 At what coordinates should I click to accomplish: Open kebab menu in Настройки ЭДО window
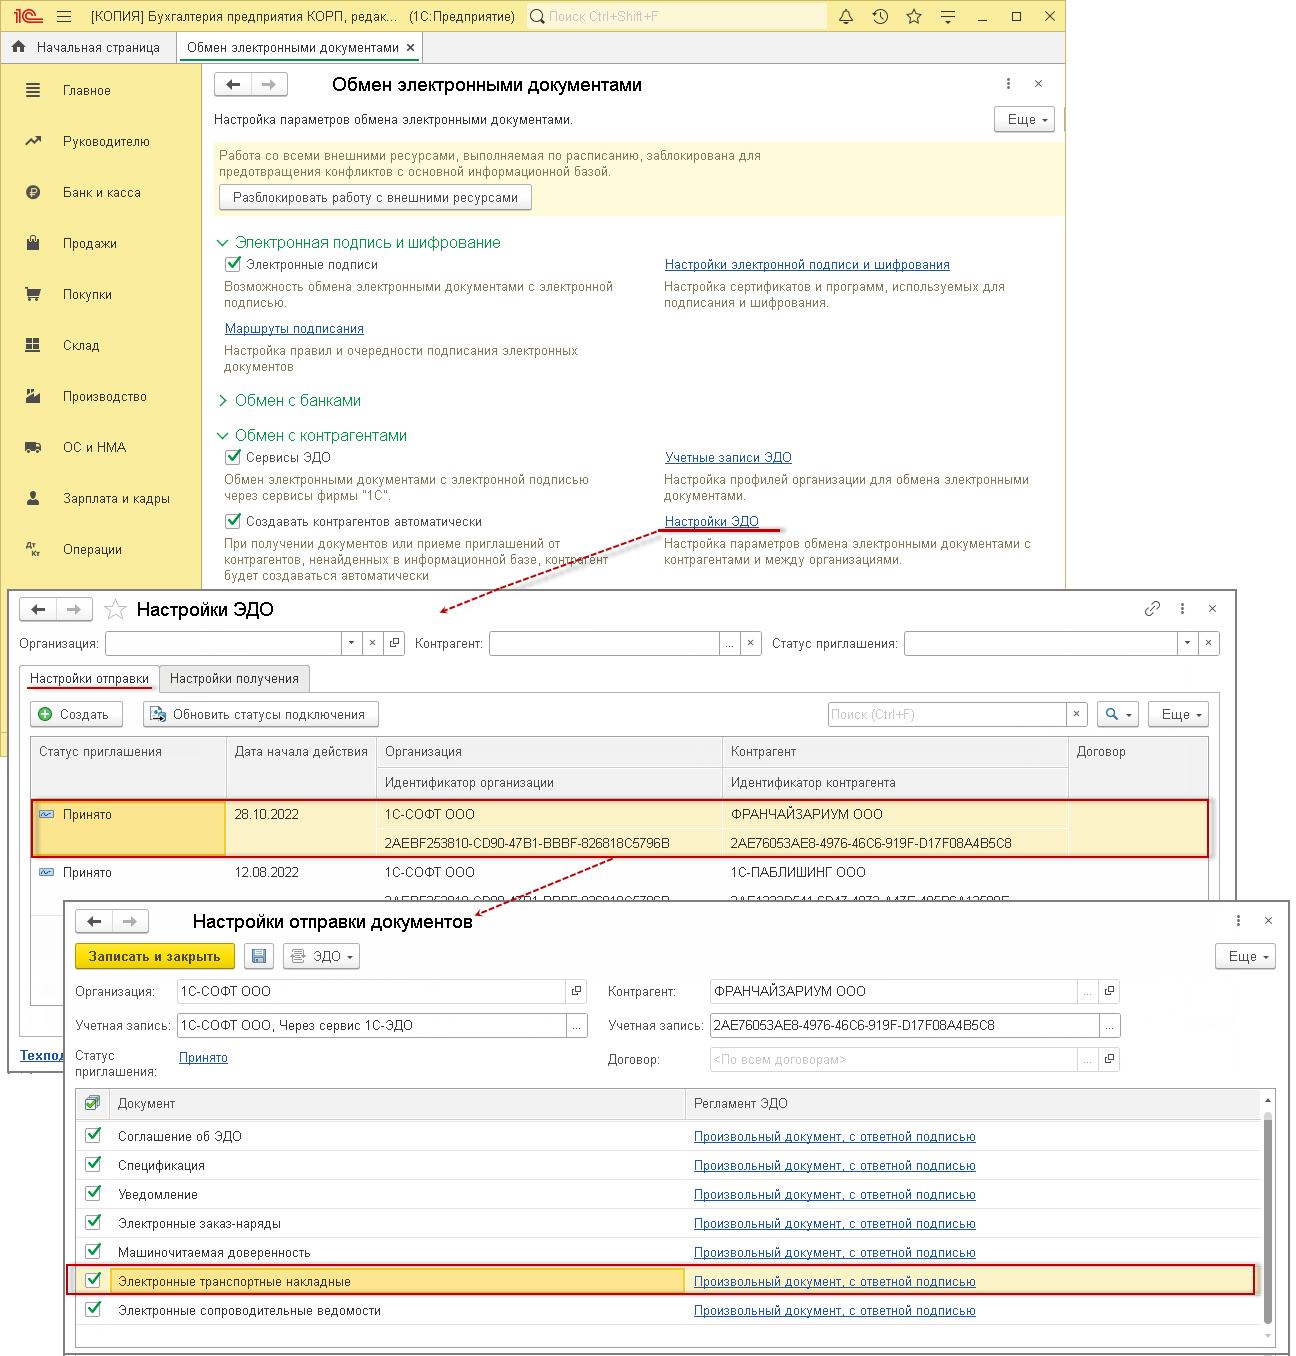(x=1182, y=609)
